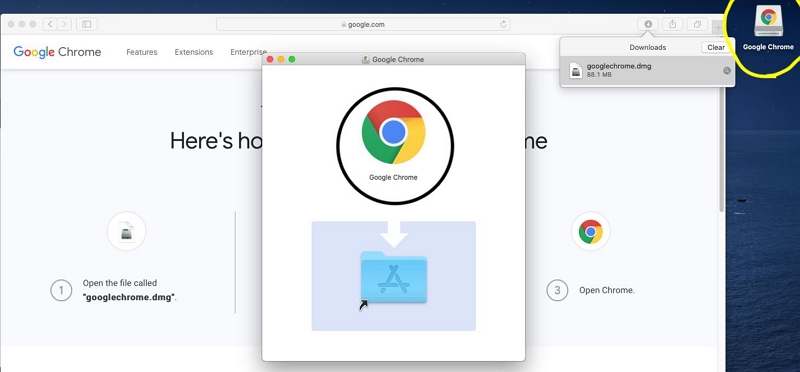Open the Enterprise page link

248,52
